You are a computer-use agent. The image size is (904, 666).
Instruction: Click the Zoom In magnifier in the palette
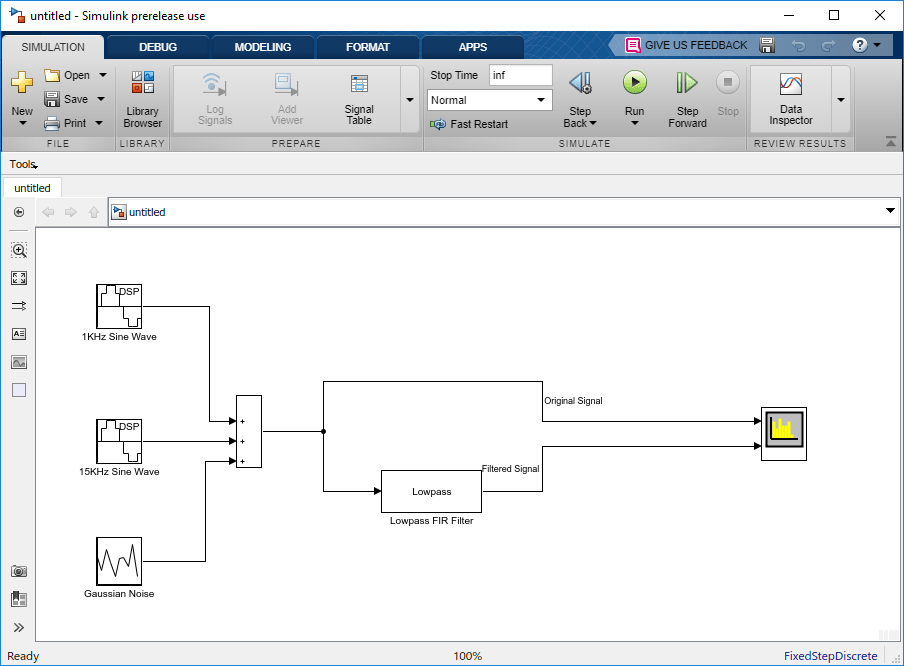tap(19, 250)
